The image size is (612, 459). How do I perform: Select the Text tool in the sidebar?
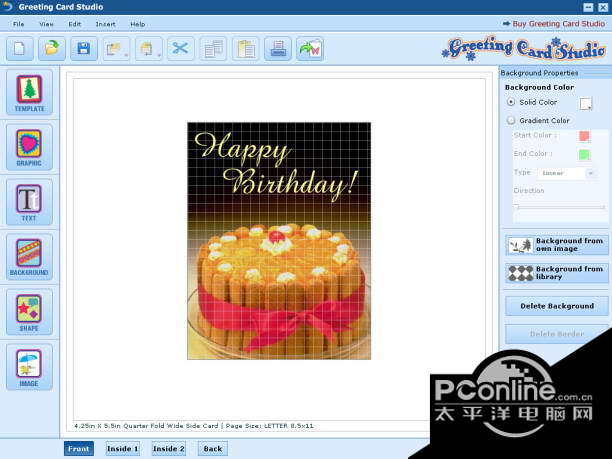coord(29,202)
